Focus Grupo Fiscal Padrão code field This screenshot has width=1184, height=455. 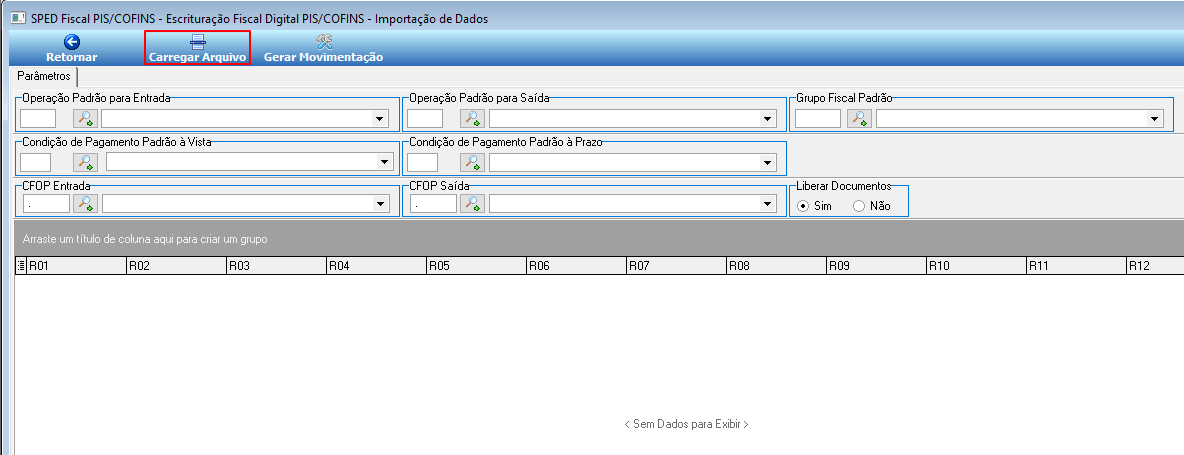[818, 118]
